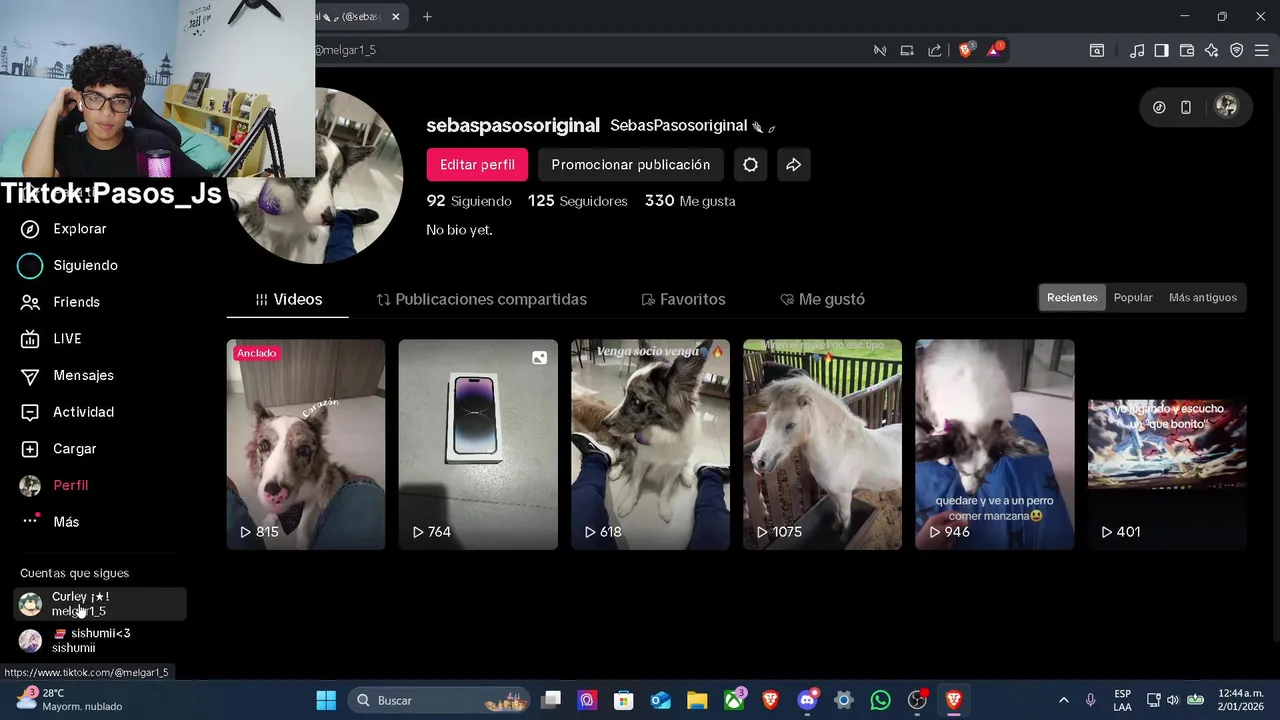Screen dimensions: 1280x720
Task: Close the current browser tab
Action: [396, 17]
